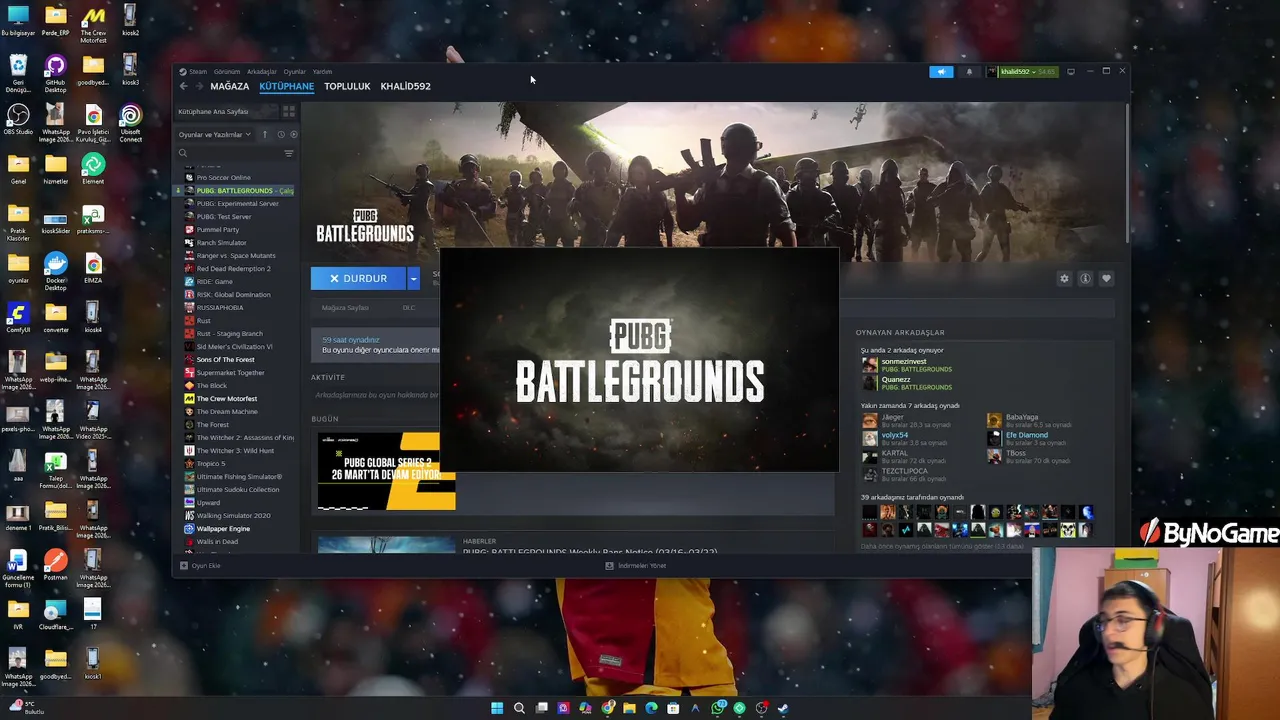1280x720 pixels.
Task: Open Microsoft Edge from the taskbar
Action: click(651, 708)
